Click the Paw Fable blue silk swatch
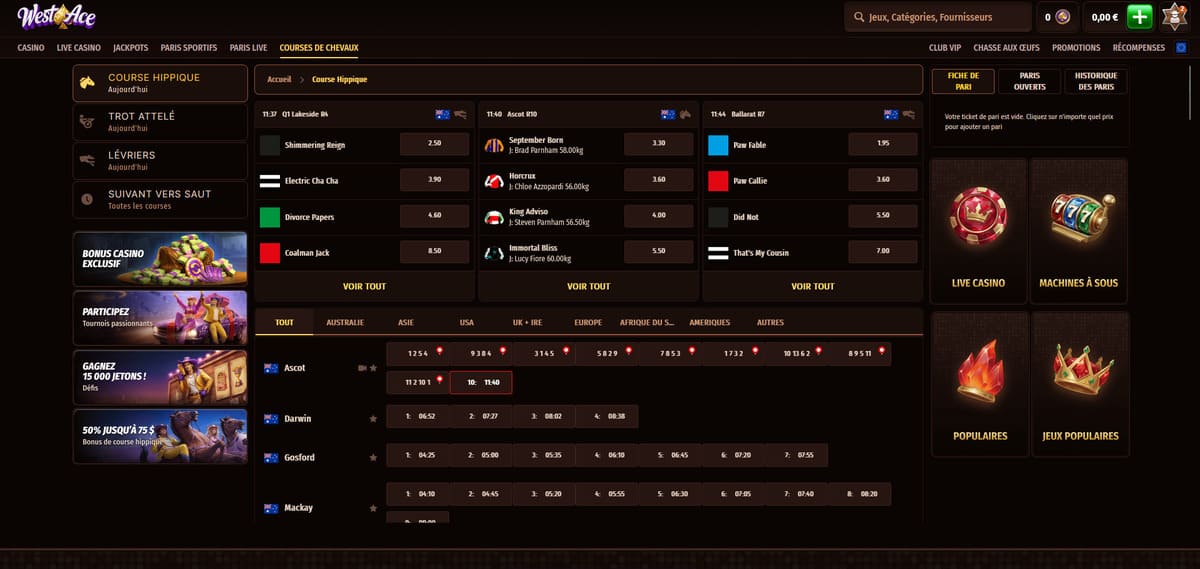Image resolution: width=1200 pixels, height=569 pixels. click(718, 145)
